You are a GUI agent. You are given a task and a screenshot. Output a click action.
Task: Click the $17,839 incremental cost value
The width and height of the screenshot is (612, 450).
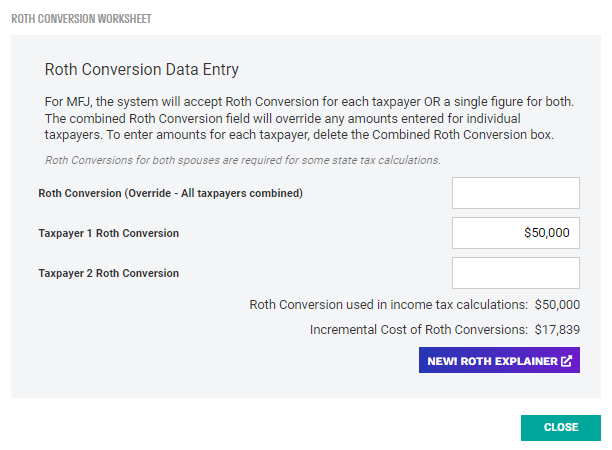pos(557,329)
